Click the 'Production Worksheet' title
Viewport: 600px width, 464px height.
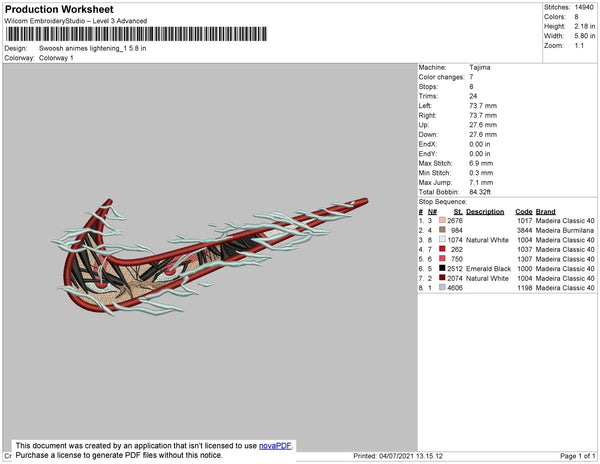click(59, 10)
